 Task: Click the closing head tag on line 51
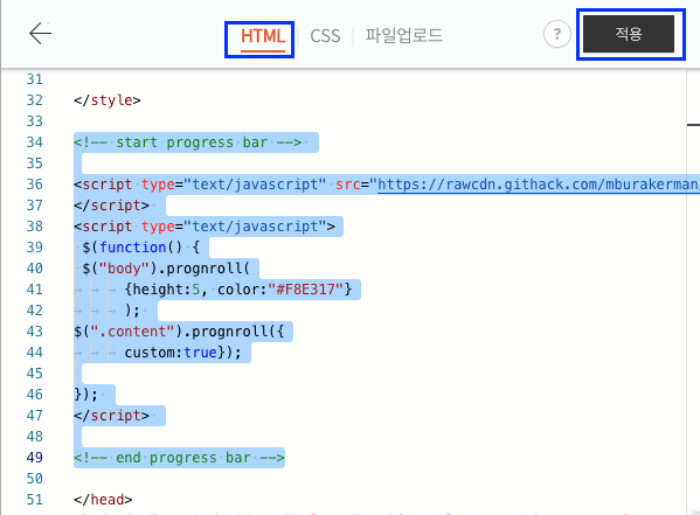103,499
